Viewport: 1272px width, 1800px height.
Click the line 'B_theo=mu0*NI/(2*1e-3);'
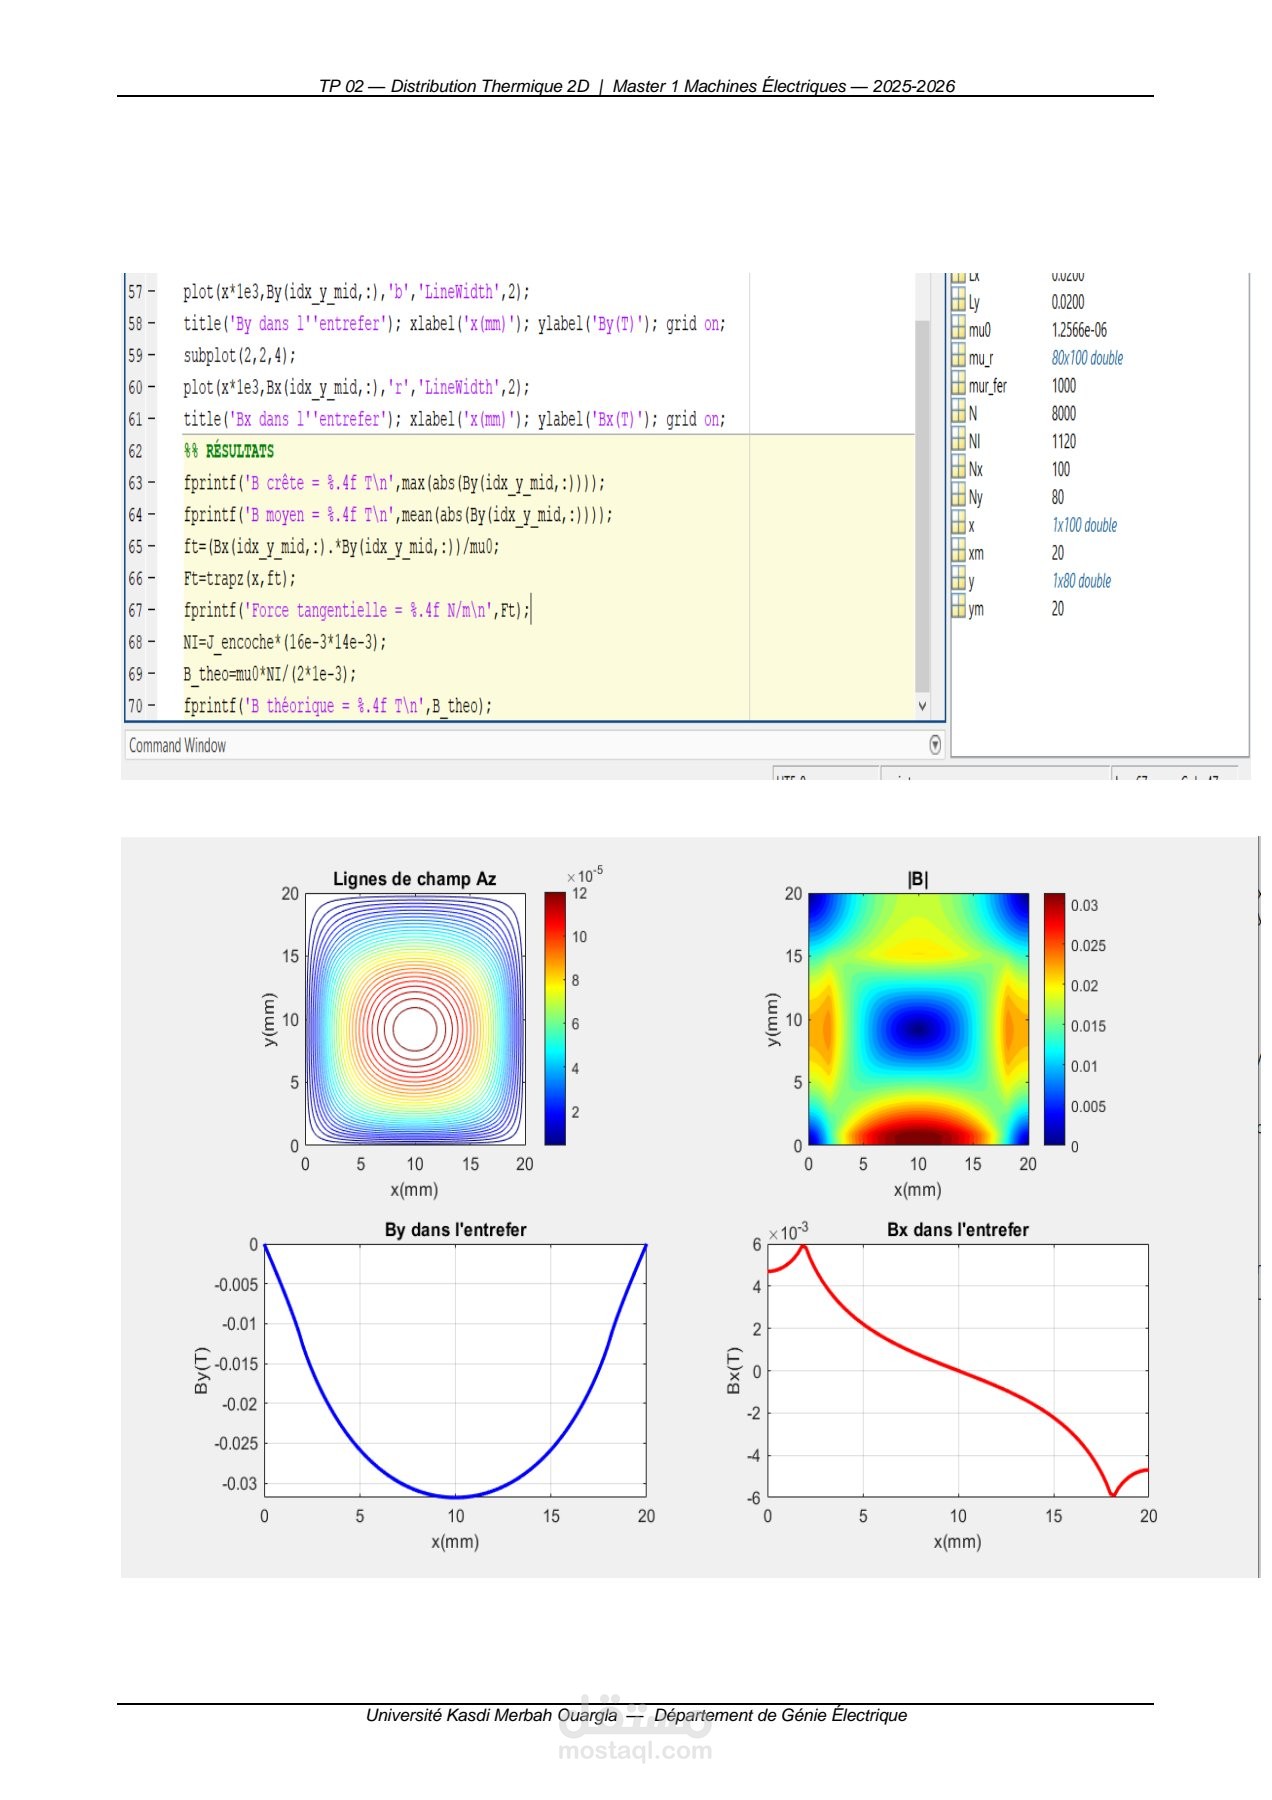(270, 674)
